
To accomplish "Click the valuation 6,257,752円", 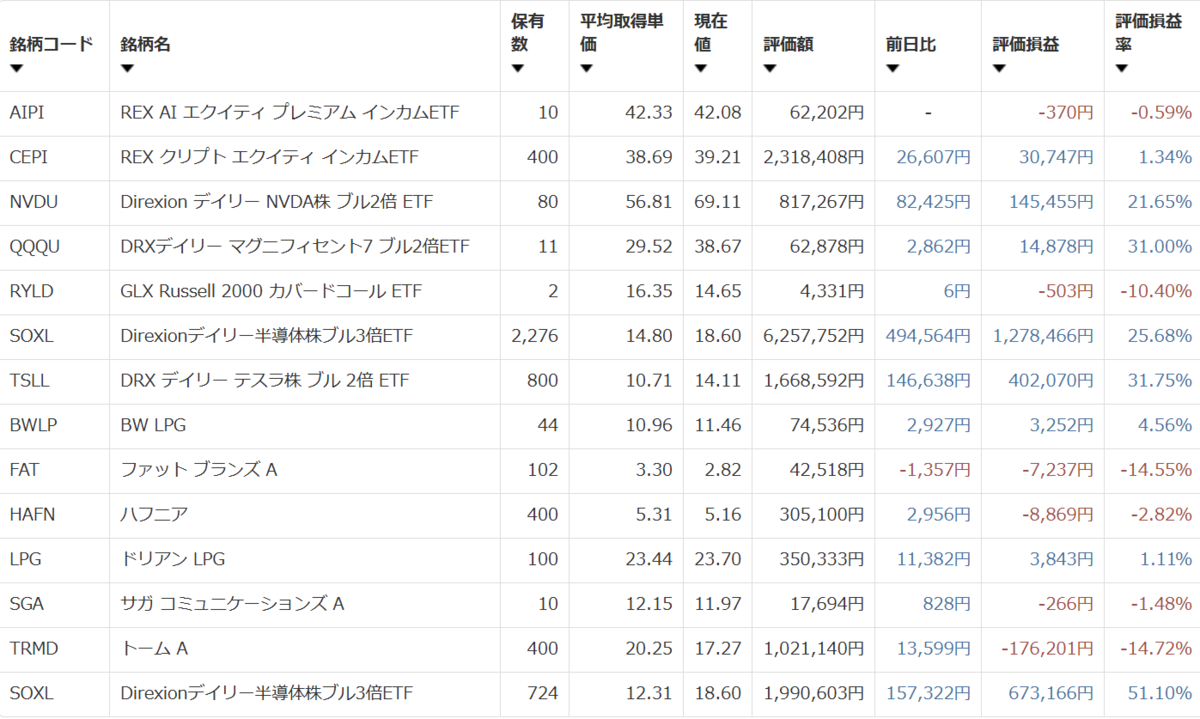I will point(814,336).
